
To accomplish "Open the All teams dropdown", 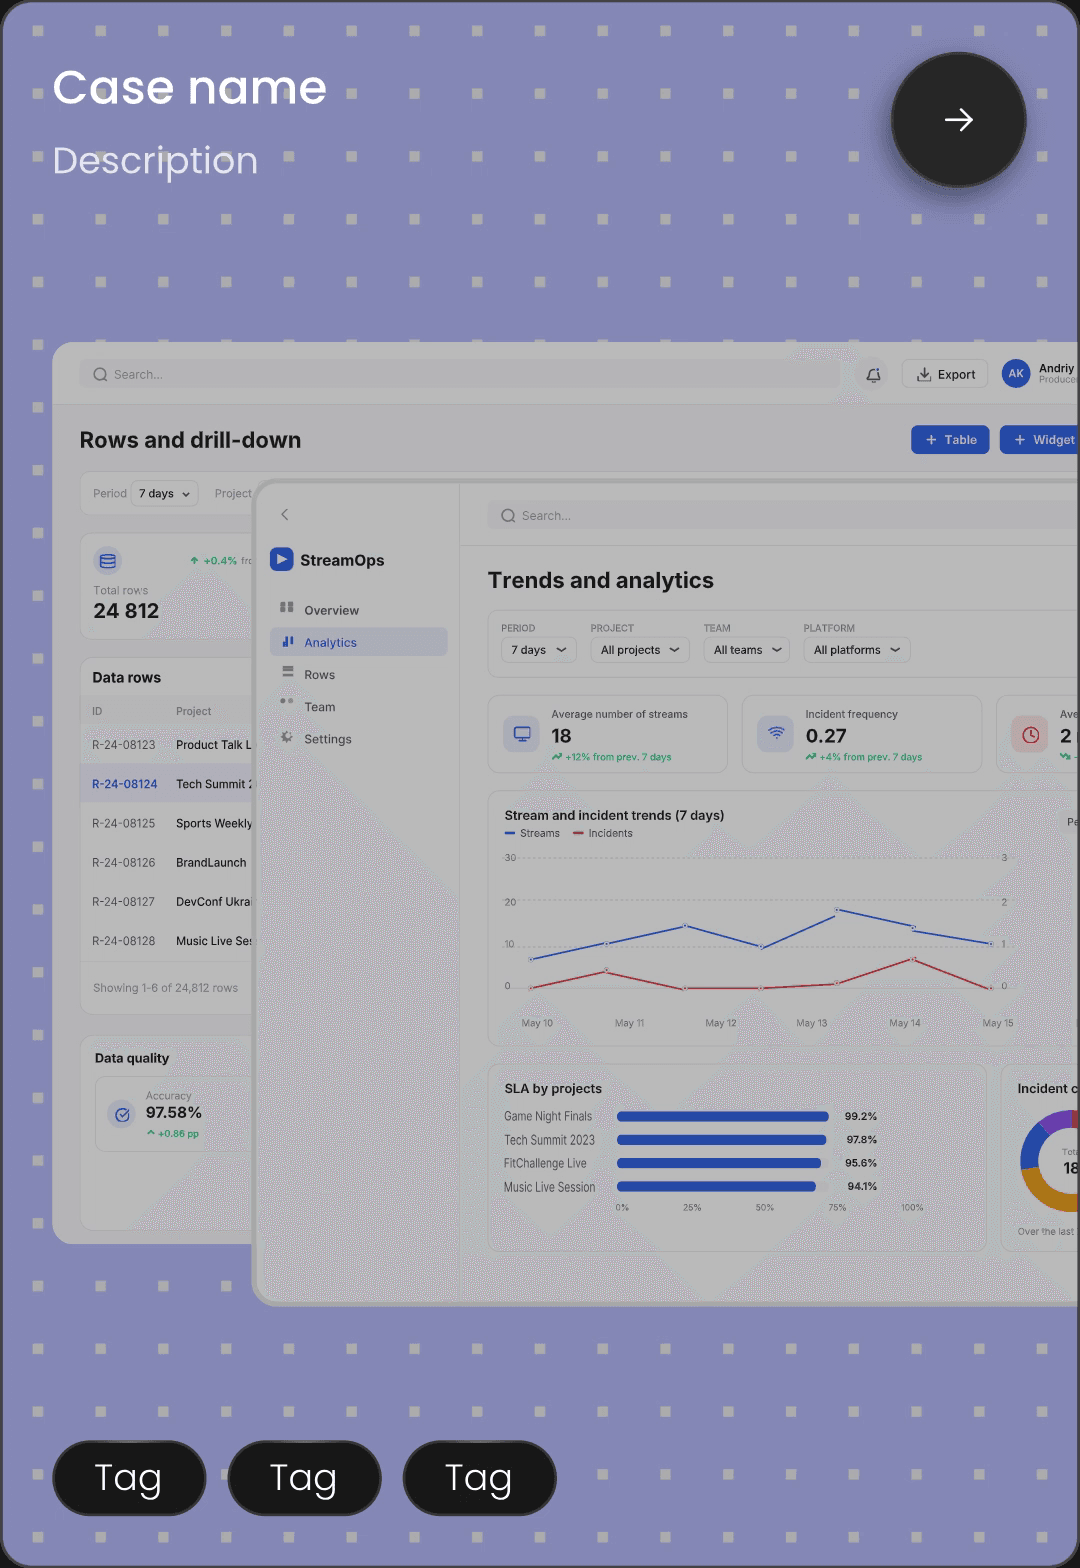I will (x=747, y=650).
